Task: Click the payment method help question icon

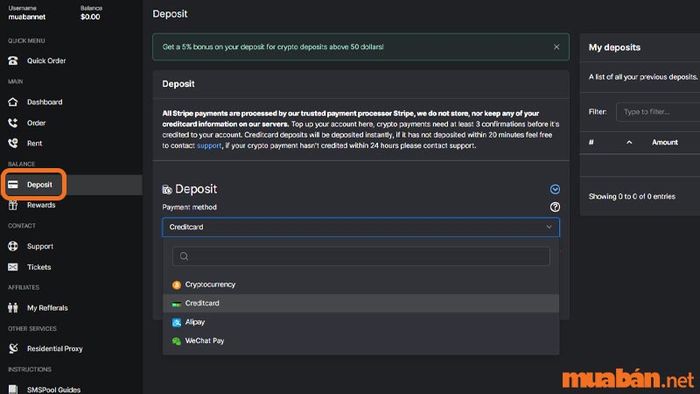Action: pyautogui.click(x=555, y=207)
